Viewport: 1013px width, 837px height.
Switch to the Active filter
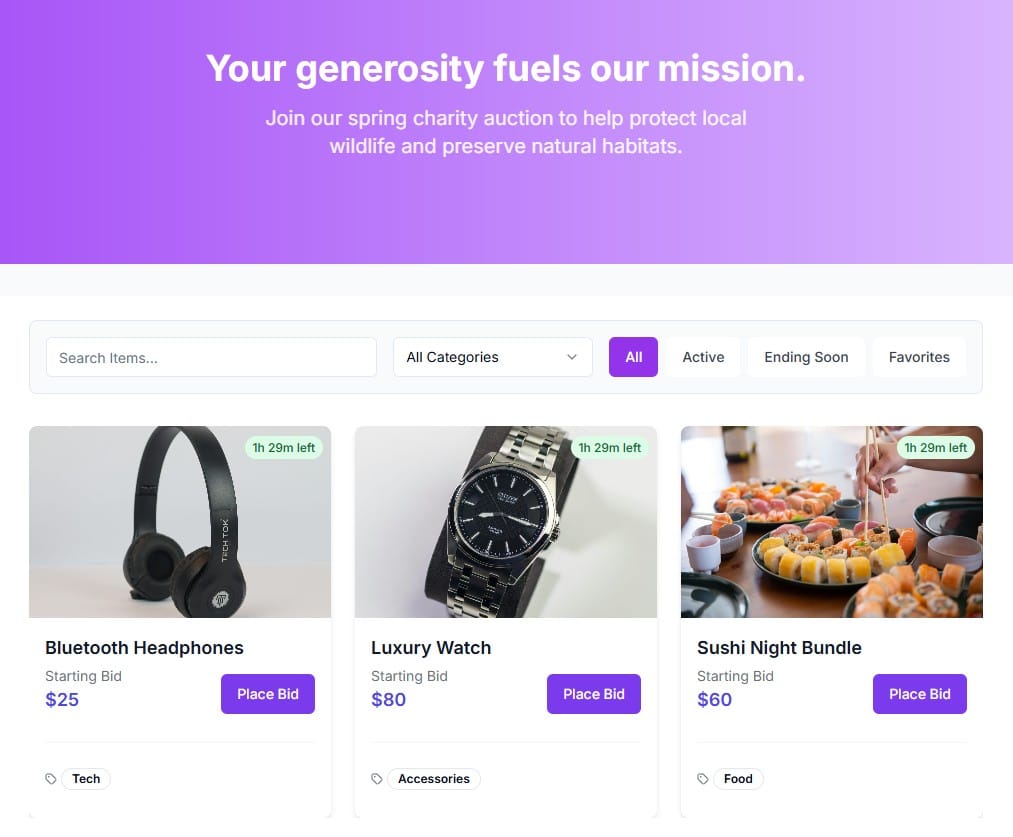point(703,357)
